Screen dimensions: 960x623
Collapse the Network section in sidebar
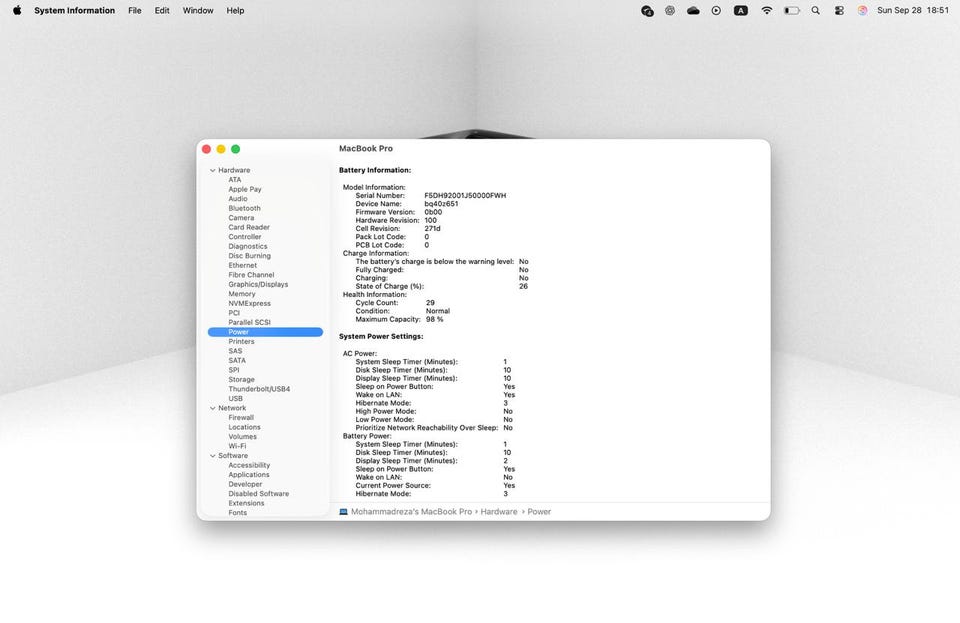pos(212,408)
